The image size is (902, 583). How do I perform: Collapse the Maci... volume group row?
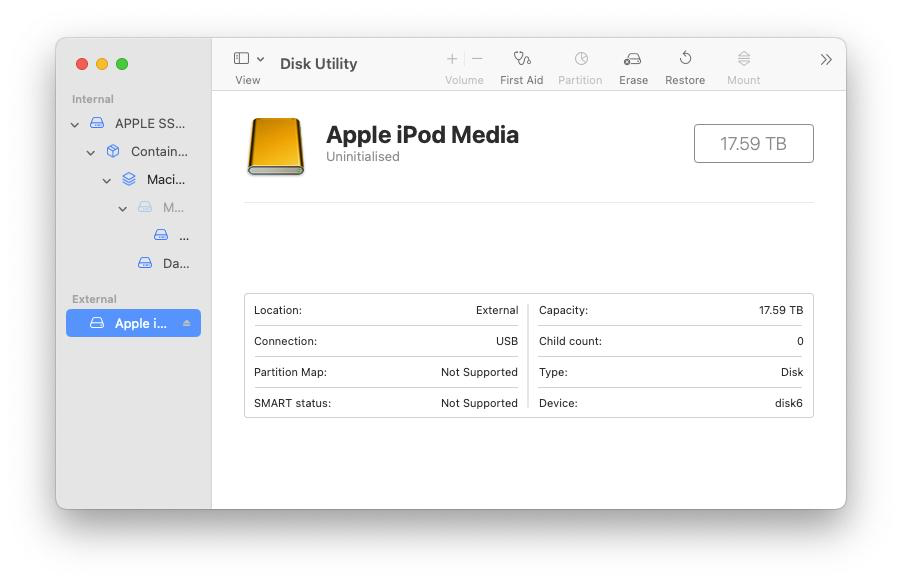[107, 181]
